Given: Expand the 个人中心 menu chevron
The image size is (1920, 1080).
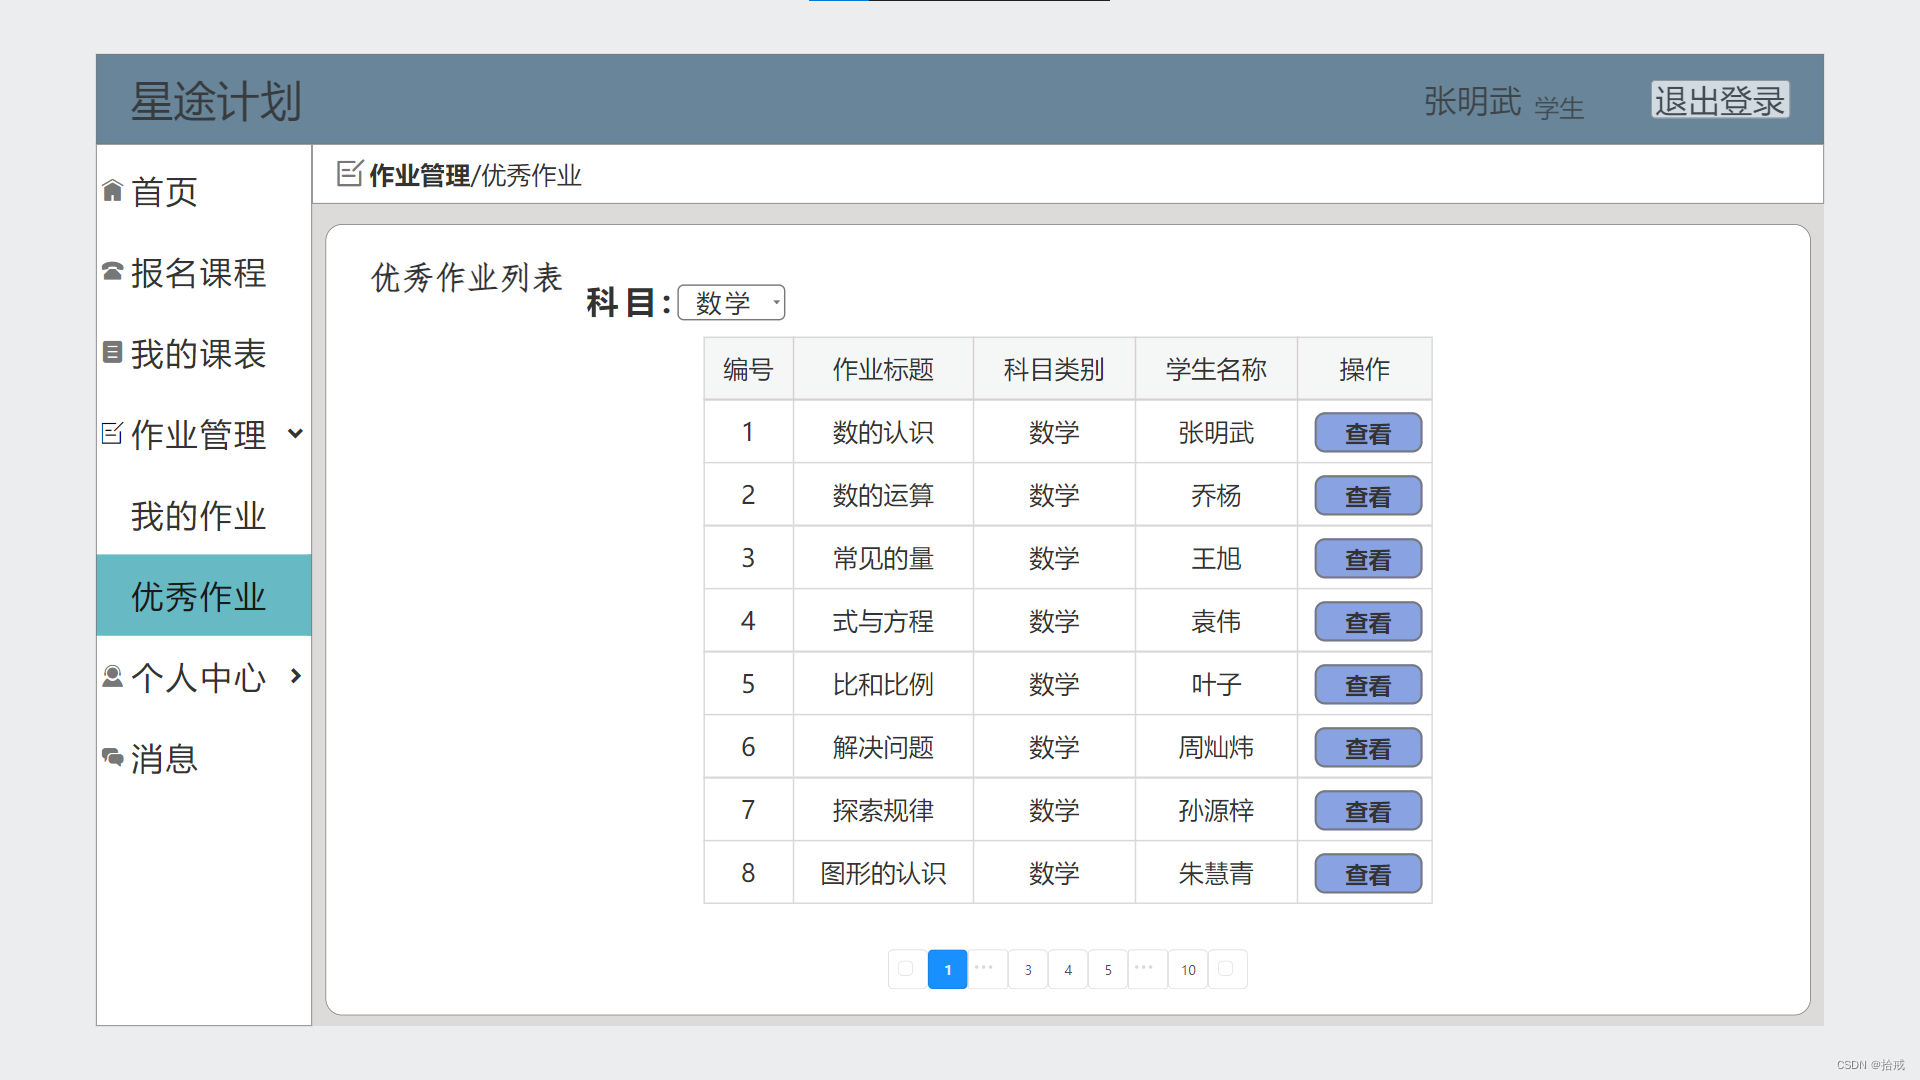Looking at the screenshot, I should click(295, 677).
